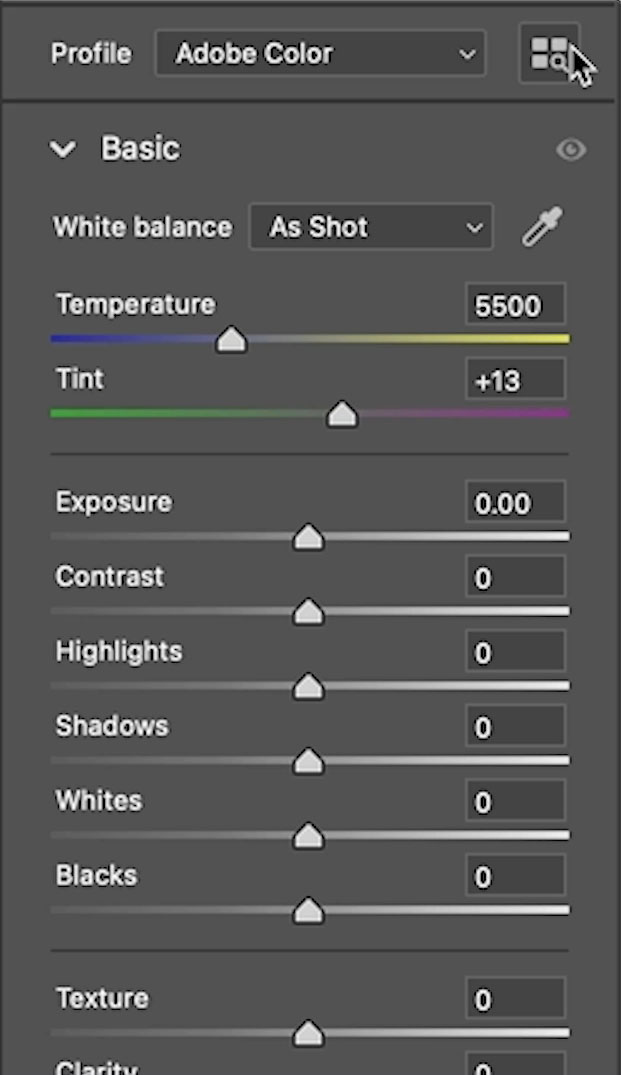Open the As Shot white balance dropdown
The image size is (621, 1075).
[370, 227]
